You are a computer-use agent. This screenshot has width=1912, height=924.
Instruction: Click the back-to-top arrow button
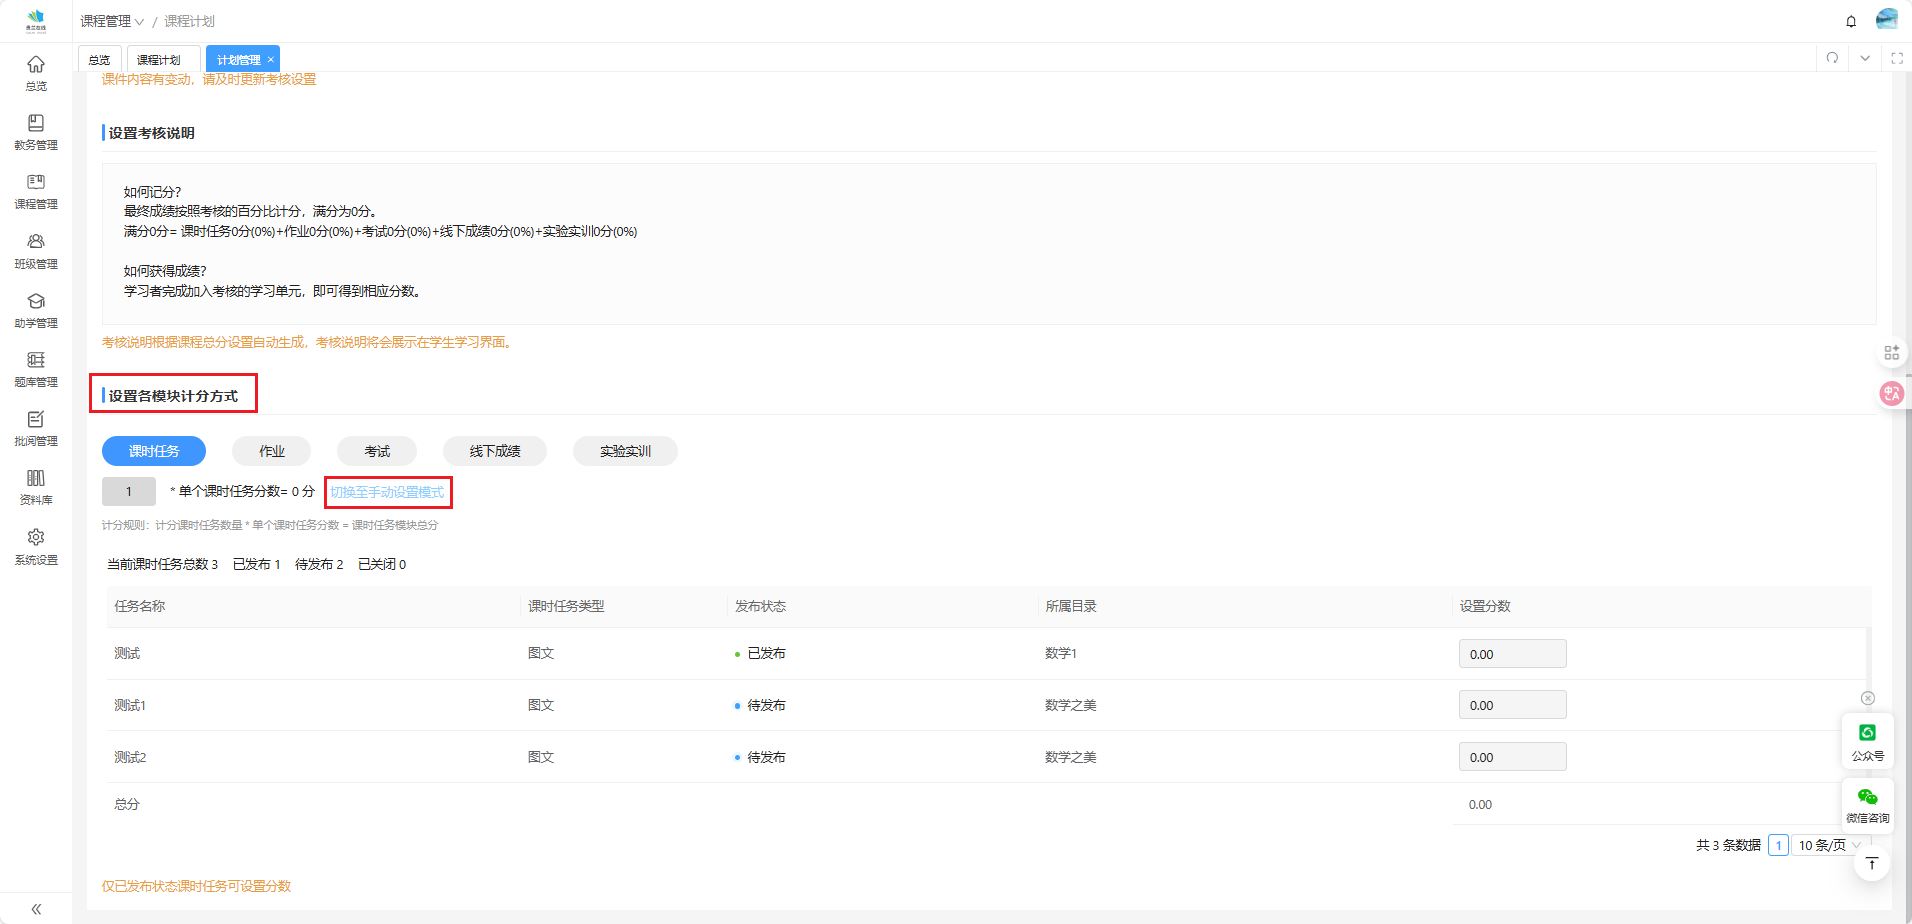[x=1872, y=863]
